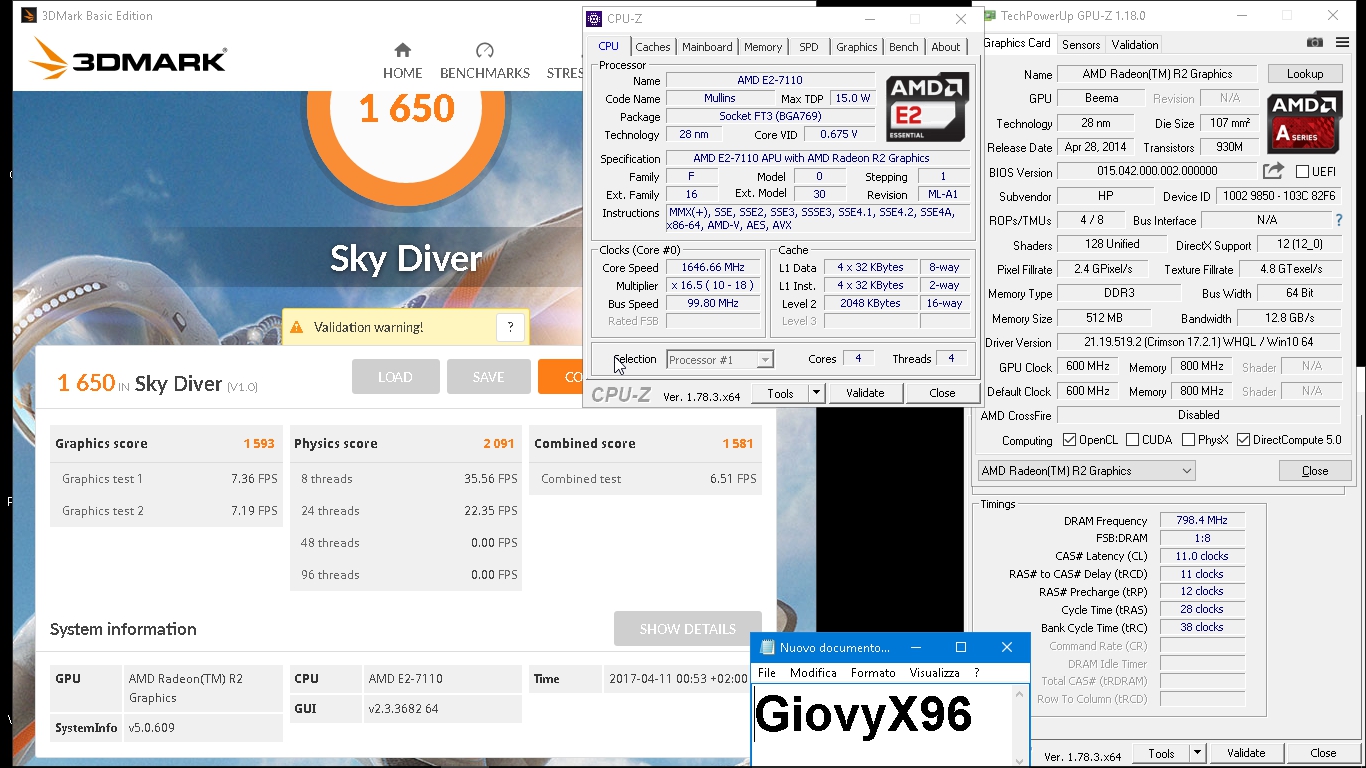This screenshot has width=1366, height=768.
Task: Click Validate in the front CPU-Z window
Action: [x=865, y=394]
